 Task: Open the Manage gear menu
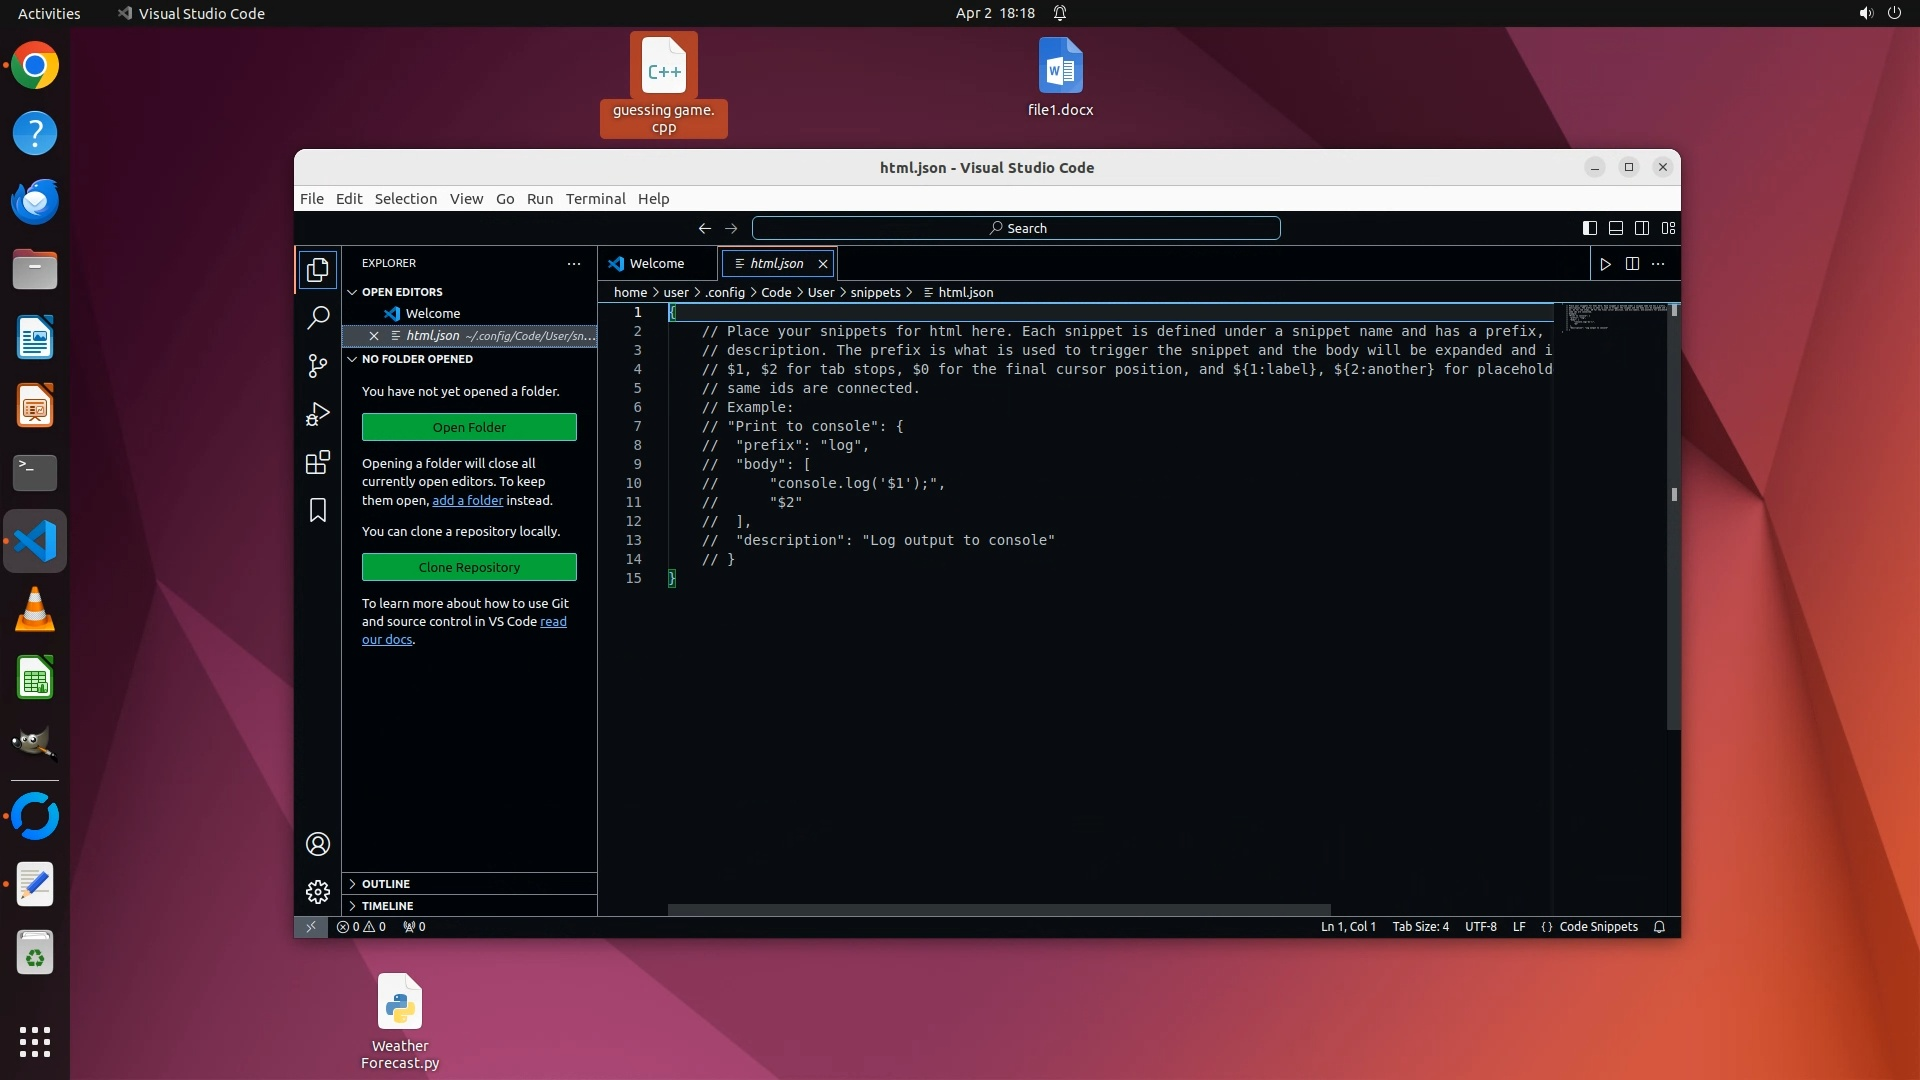[x=317, y=891]
